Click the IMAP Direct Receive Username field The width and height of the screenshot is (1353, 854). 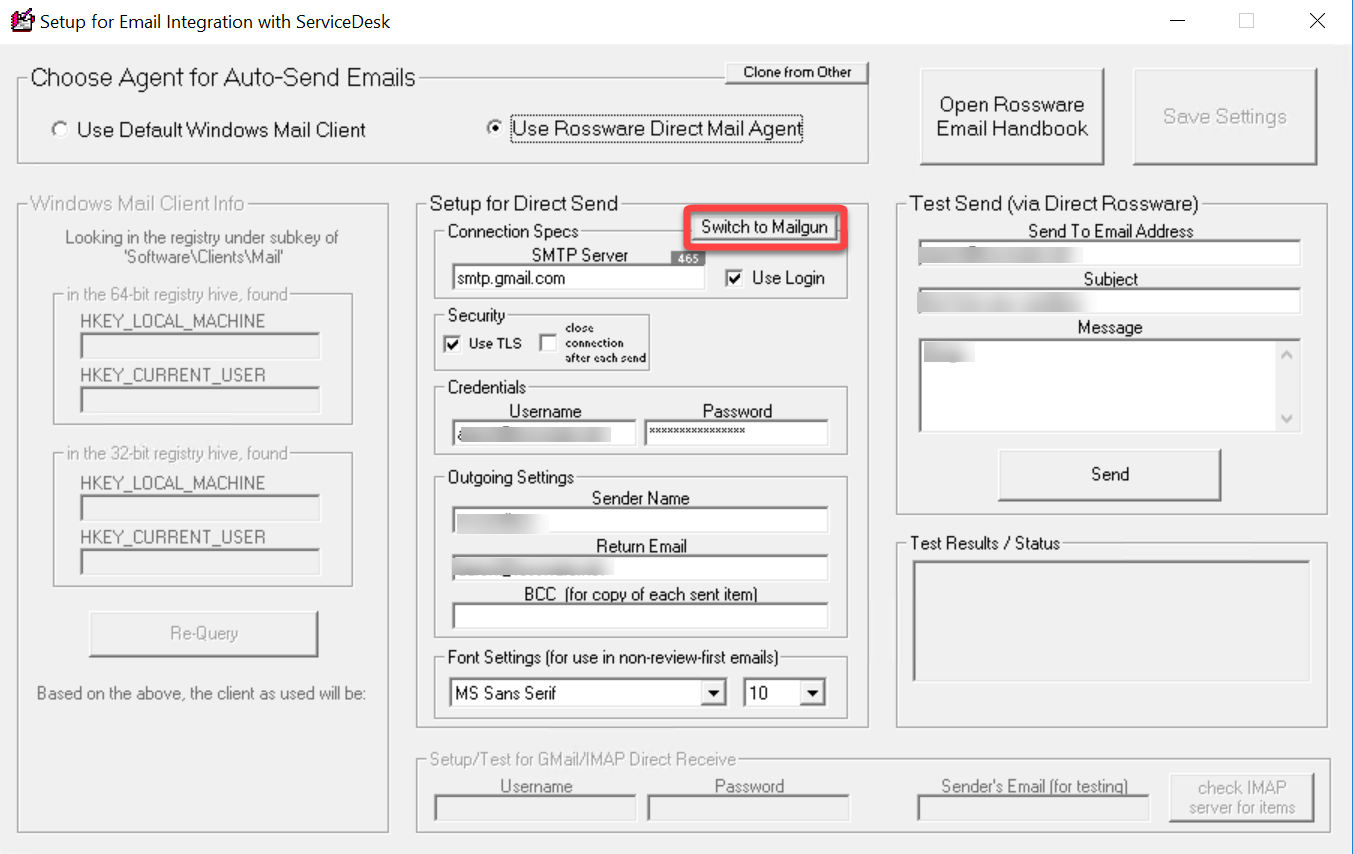coord(535,808)
